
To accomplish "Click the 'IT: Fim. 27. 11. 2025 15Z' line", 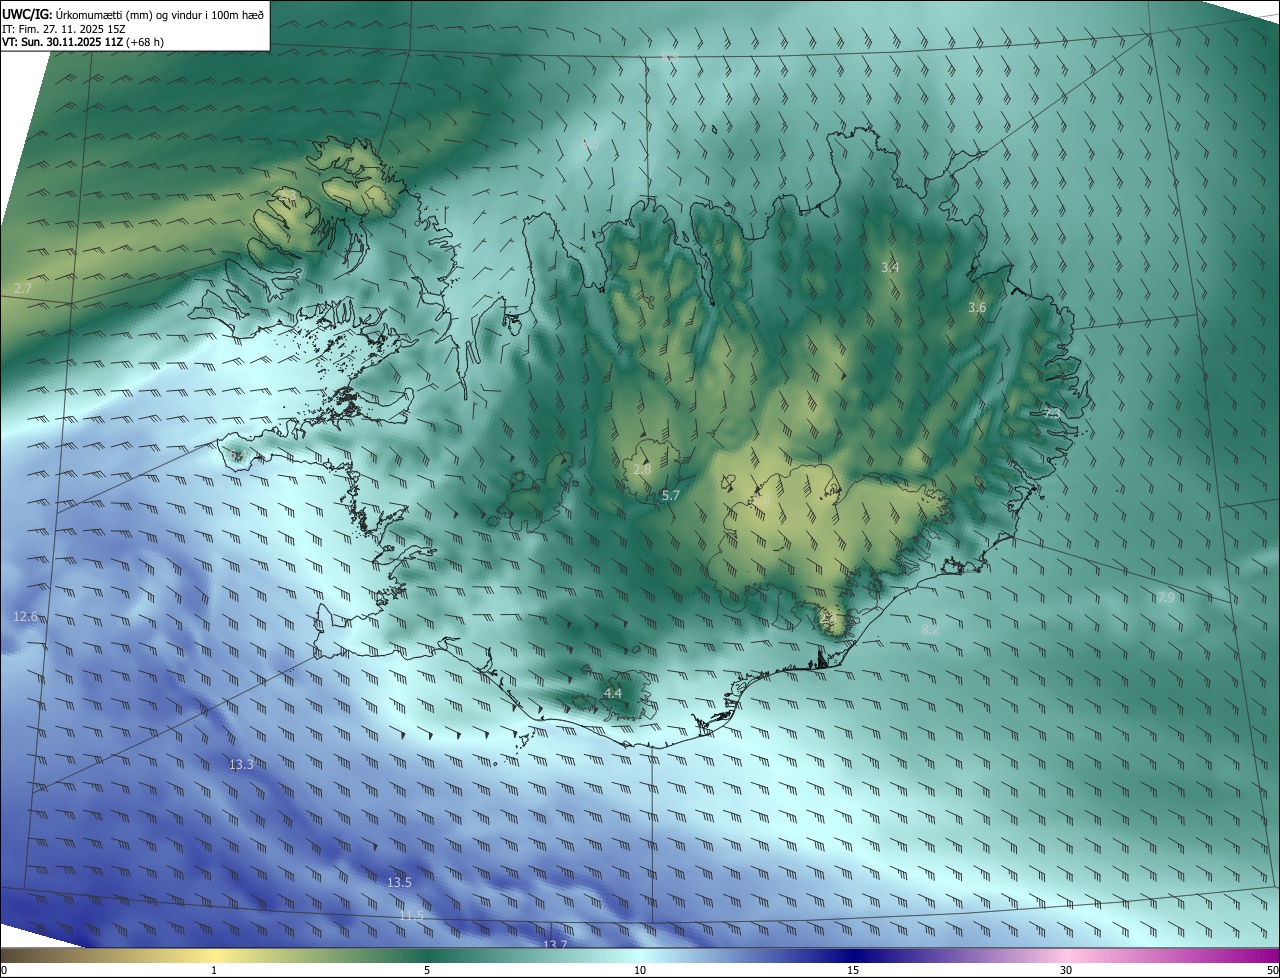I will click(x=64, y=29).
